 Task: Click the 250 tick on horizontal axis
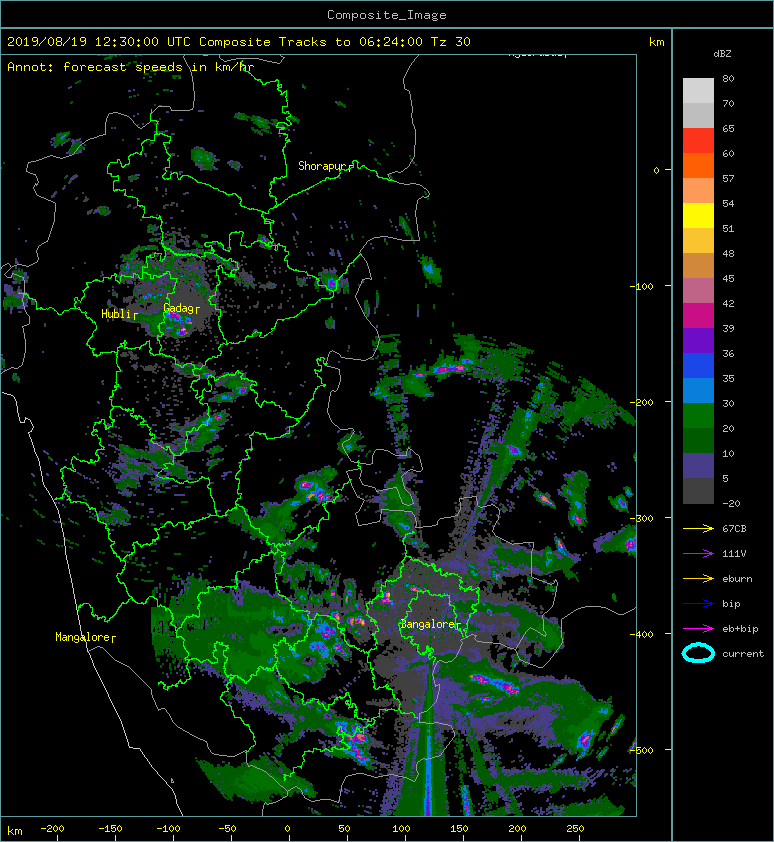[x=575, y=829]
